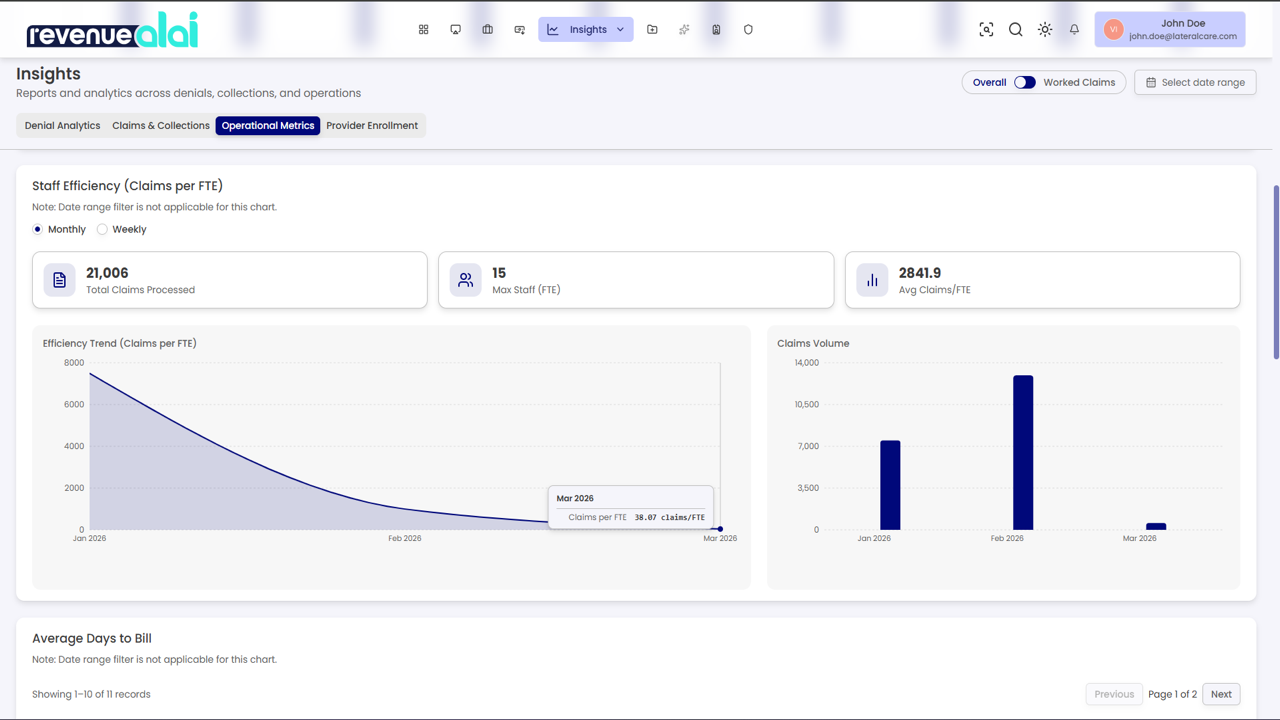Select the Weekly radio button

tap(102, 229)
